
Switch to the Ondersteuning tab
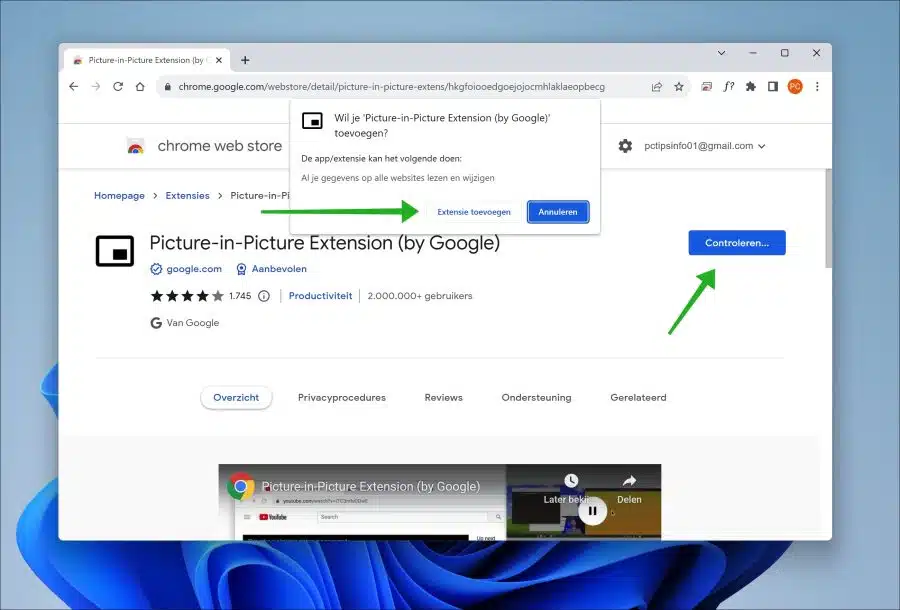[536, 398]
